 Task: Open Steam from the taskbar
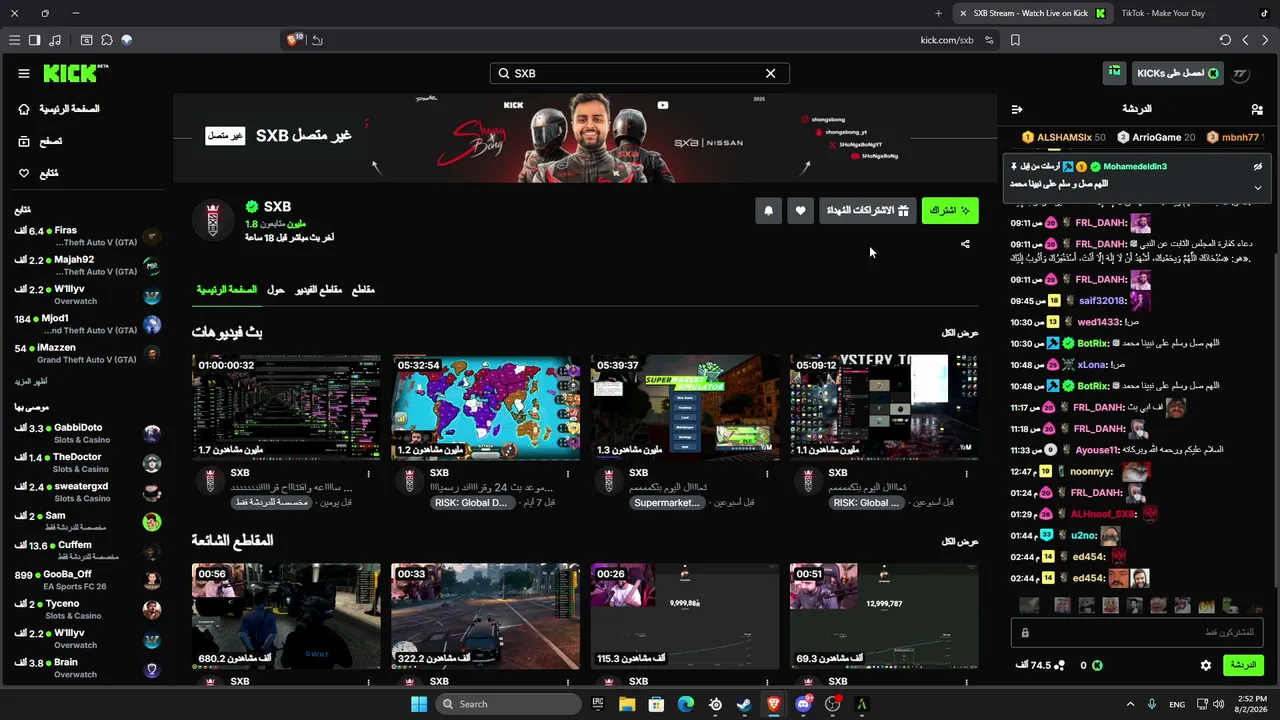pyautogui.click(x=744, y=704)
